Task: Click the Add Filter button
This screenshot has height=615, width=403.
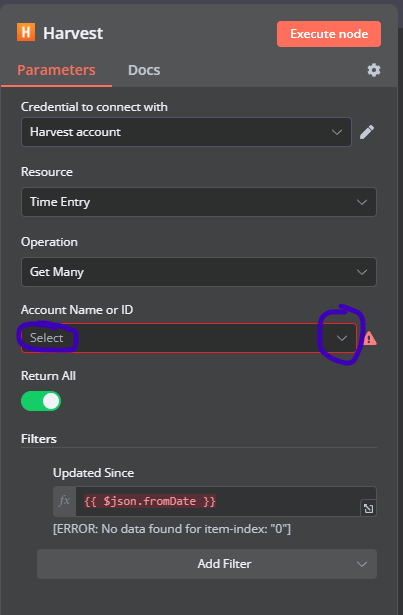Action: tap(207, 564)
